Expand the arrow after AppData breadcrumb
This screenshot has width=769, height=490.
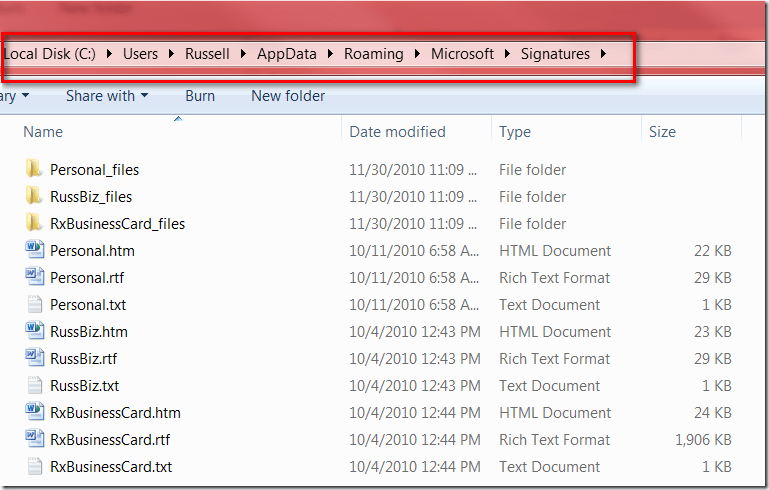pyautogui.click(x=330, y=54)
